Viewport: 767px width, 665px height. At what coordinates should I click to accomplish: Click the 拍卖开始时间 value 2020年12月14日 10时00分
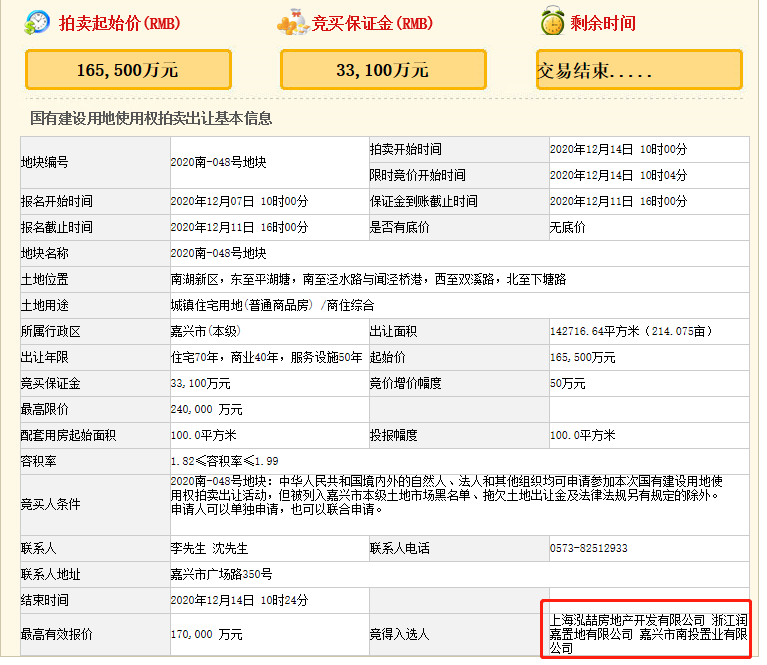pyautogui.click(x=618, y=149)
